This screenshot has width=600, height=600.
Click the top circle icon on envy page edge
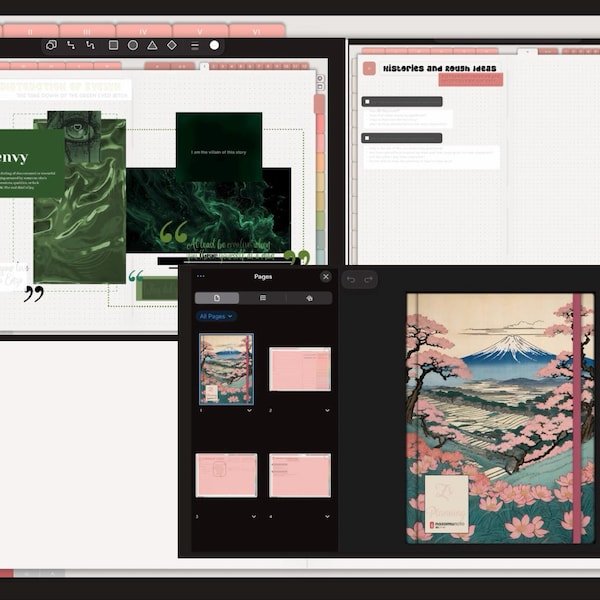(320, 78)
